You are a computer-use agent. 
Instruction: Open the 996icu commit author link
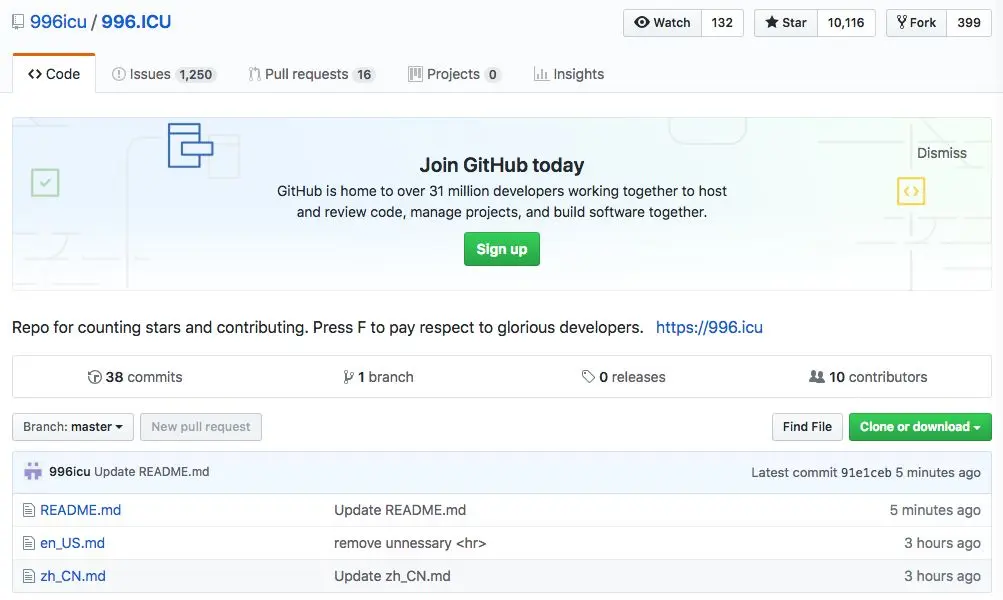[x=70, y=471]
